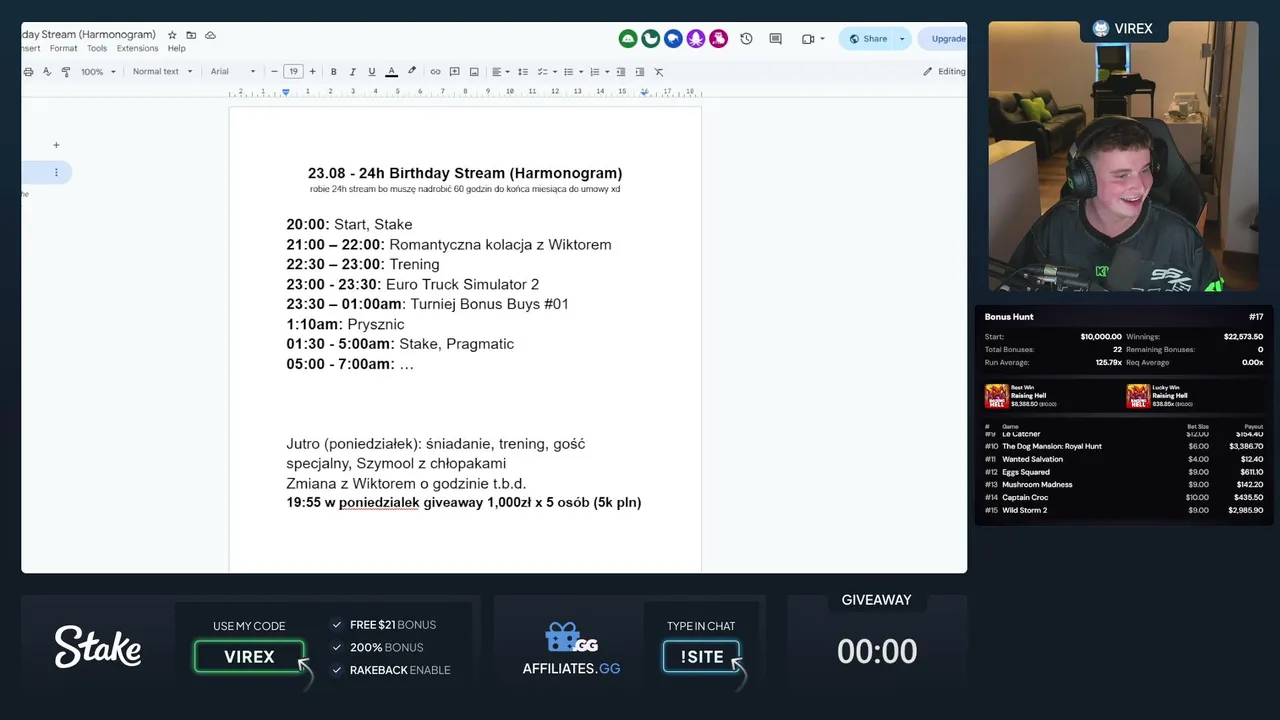Open the Format menu
The height and width of the screenshot is (720, 1280).
coord(63,48)
